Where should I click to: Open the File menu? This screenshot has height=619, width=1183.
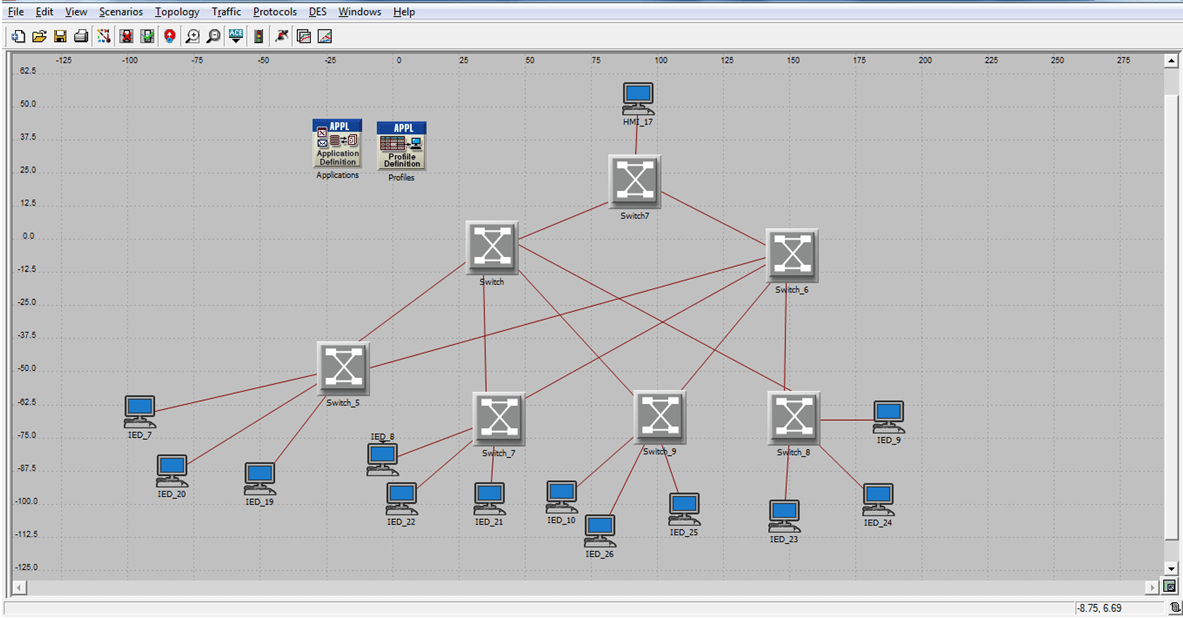(16, 11)
